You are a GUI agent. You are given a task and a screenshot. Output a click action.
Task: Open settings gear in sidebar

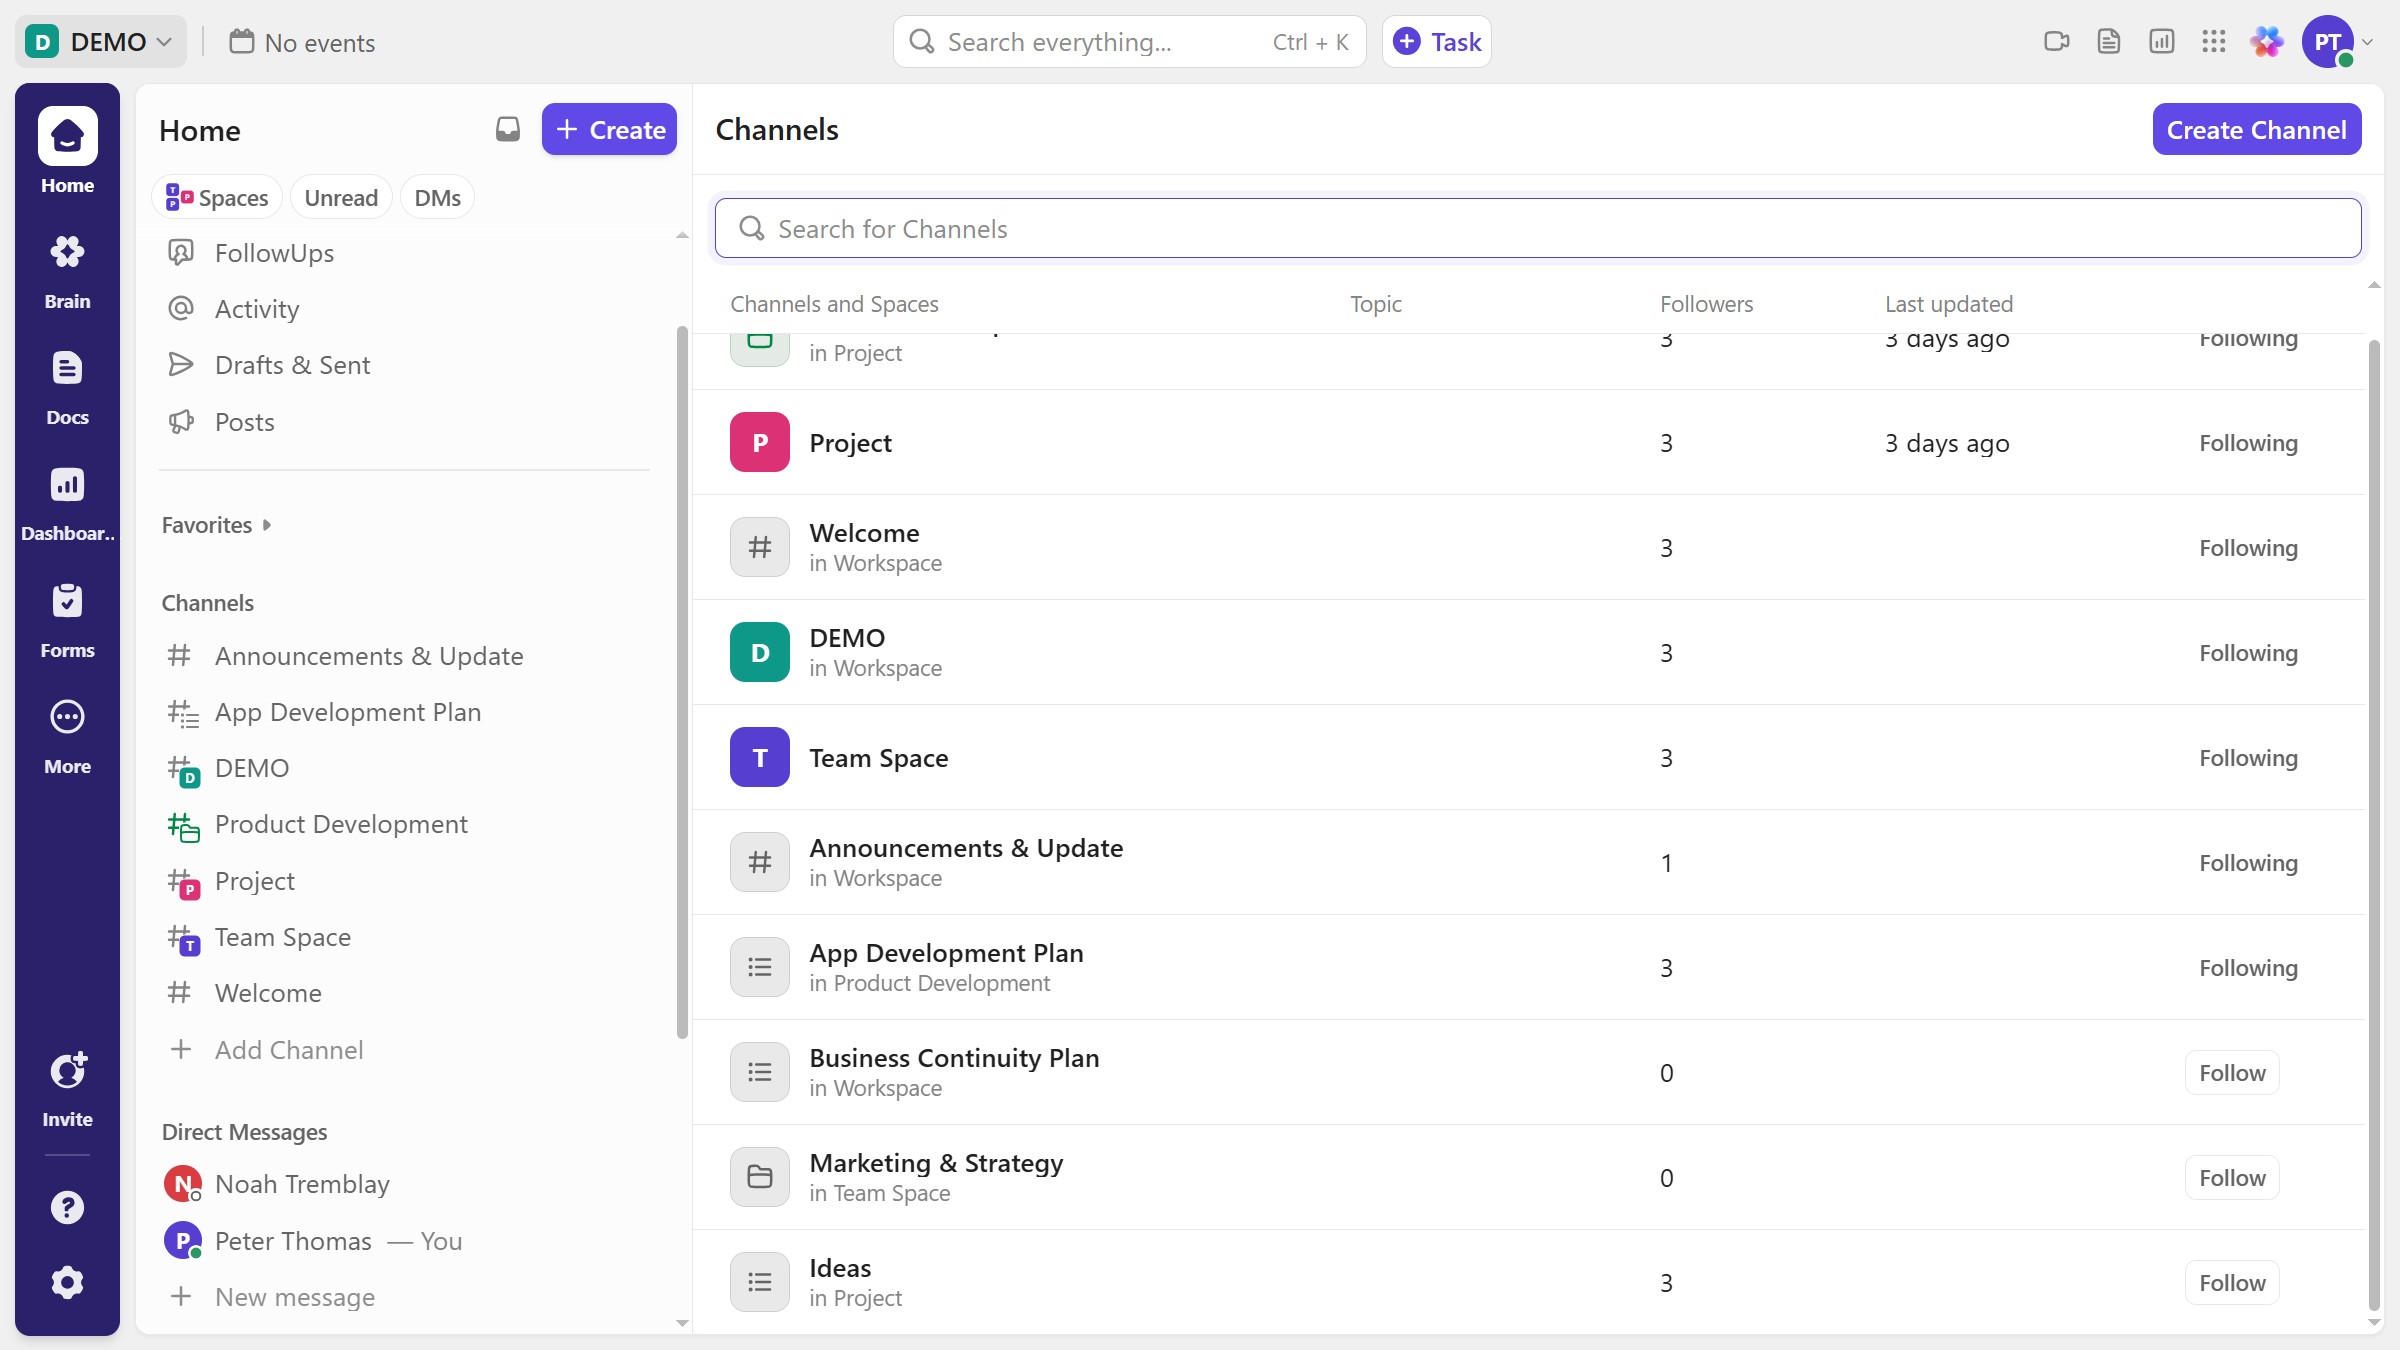[x=67, y=1282]
